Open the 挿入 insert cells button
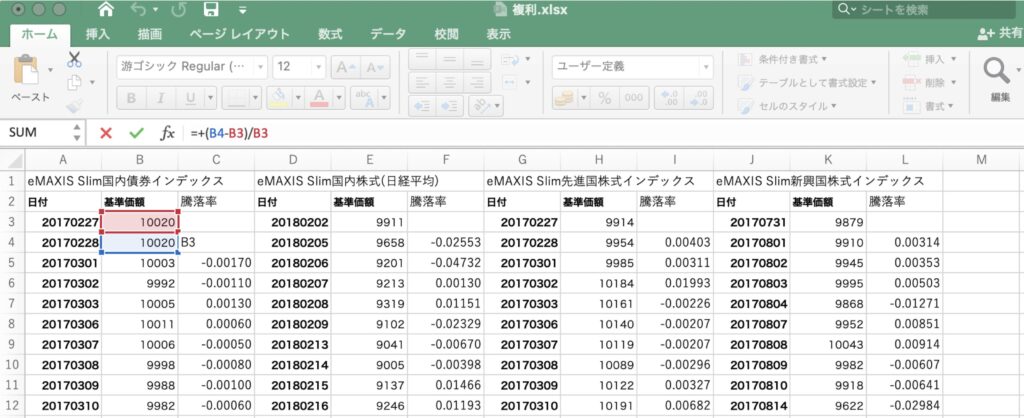Viewport: 1024px width, 418px height. point(929,59)
